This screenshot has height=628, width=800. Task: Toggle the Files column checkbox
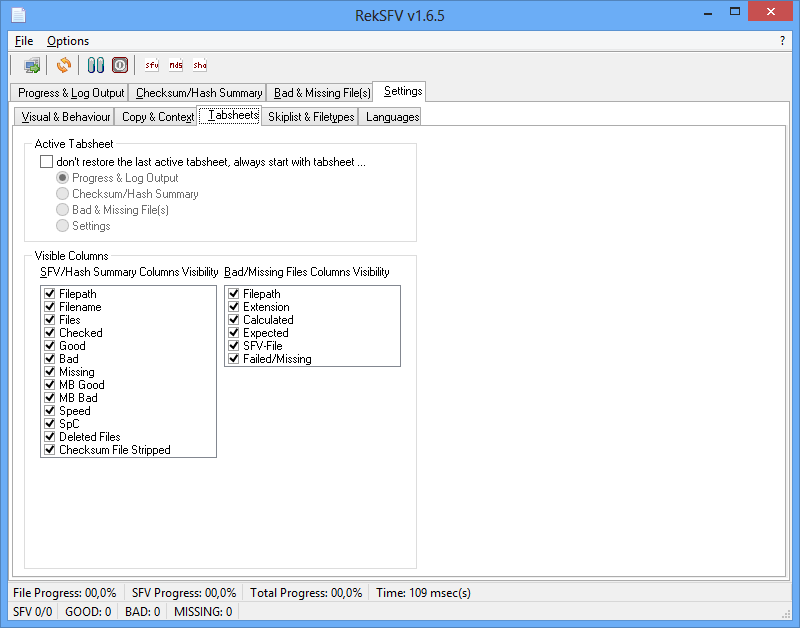49,319
